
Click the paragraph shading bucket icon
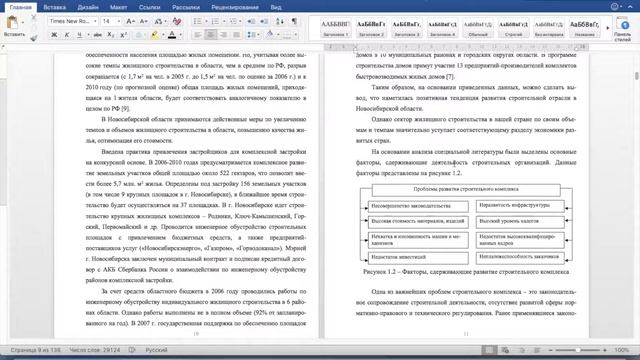pyautogui.click(x=270, y=35)
